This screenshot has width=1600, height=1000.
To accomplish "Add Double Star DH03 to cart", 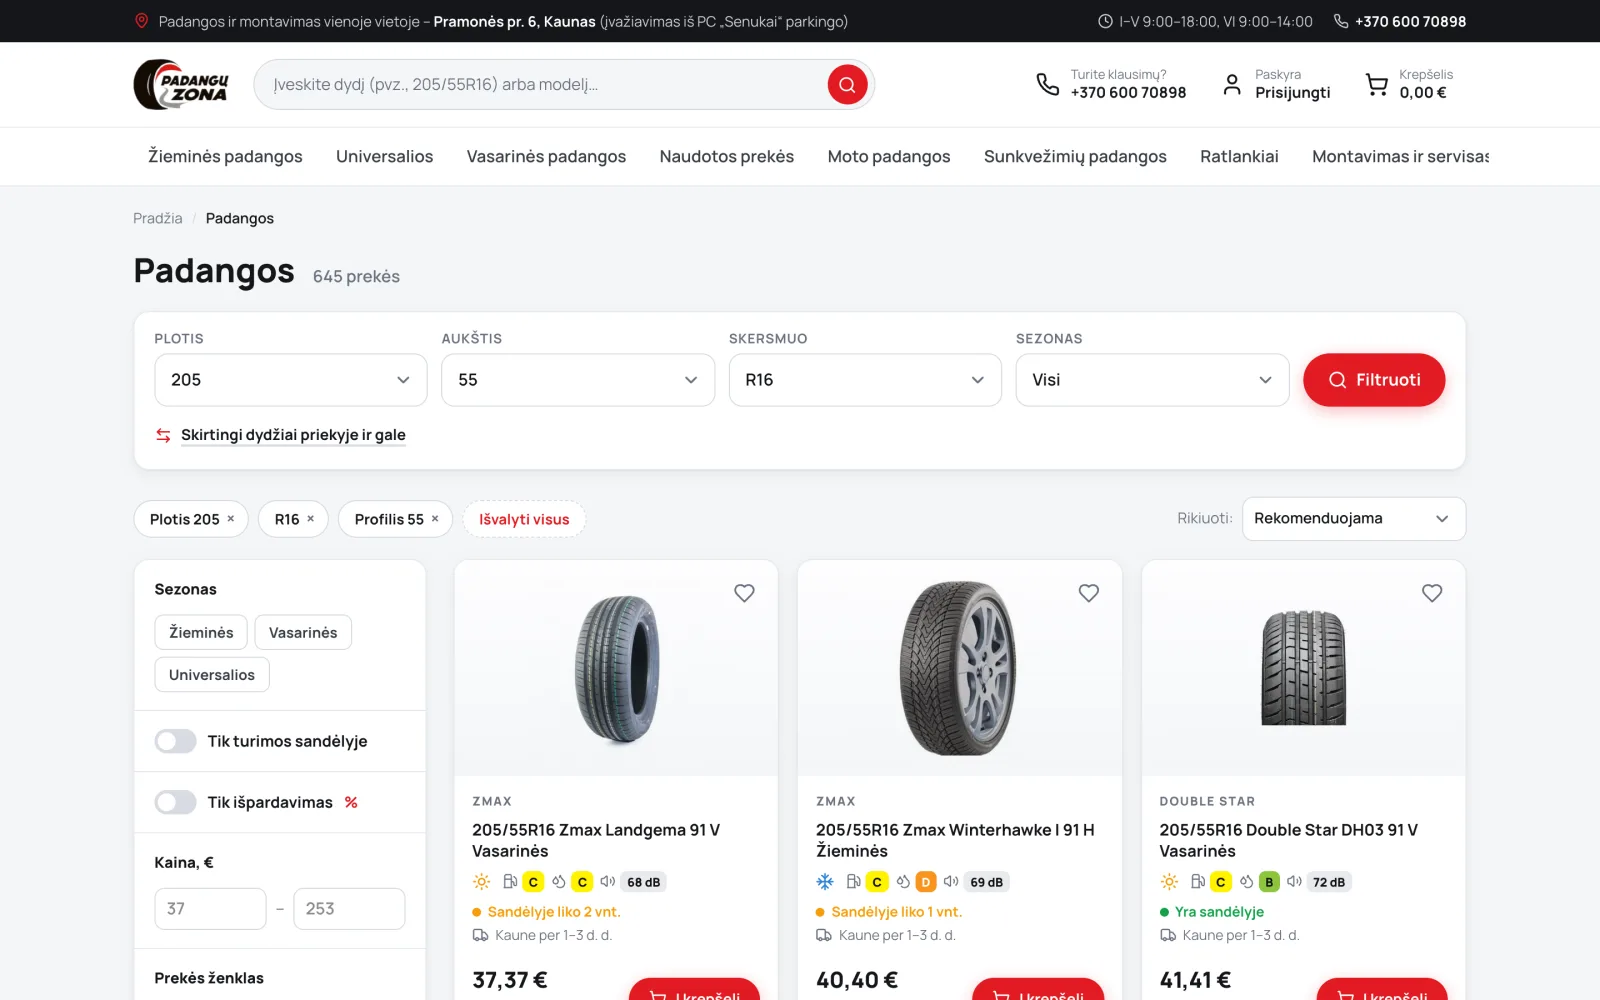I will click(1382, 990).
